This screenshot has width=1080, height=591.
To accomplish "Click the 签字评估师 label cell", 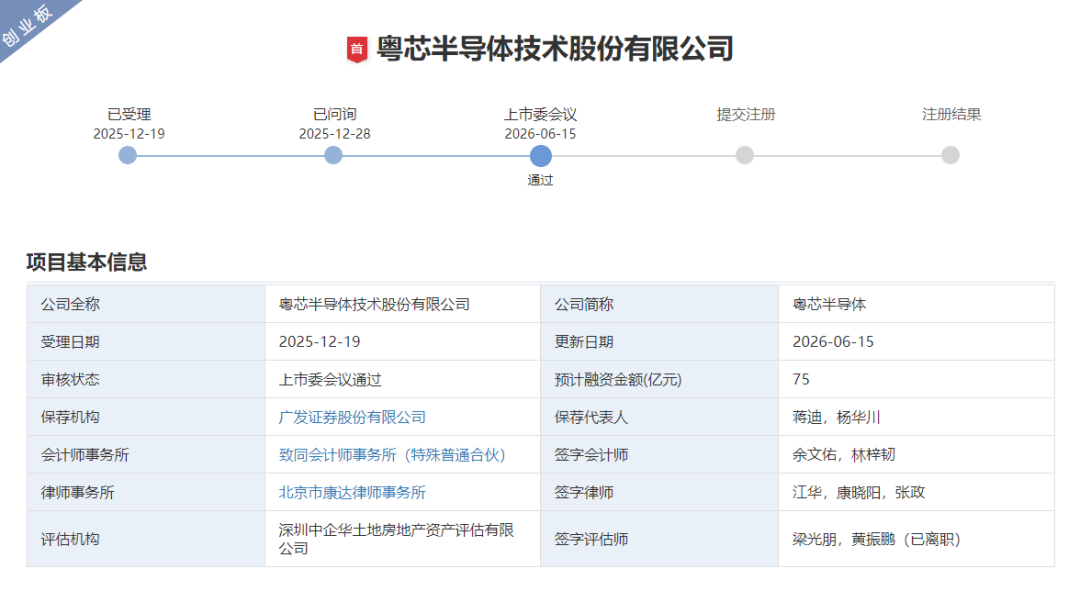I will coord(660,539).
